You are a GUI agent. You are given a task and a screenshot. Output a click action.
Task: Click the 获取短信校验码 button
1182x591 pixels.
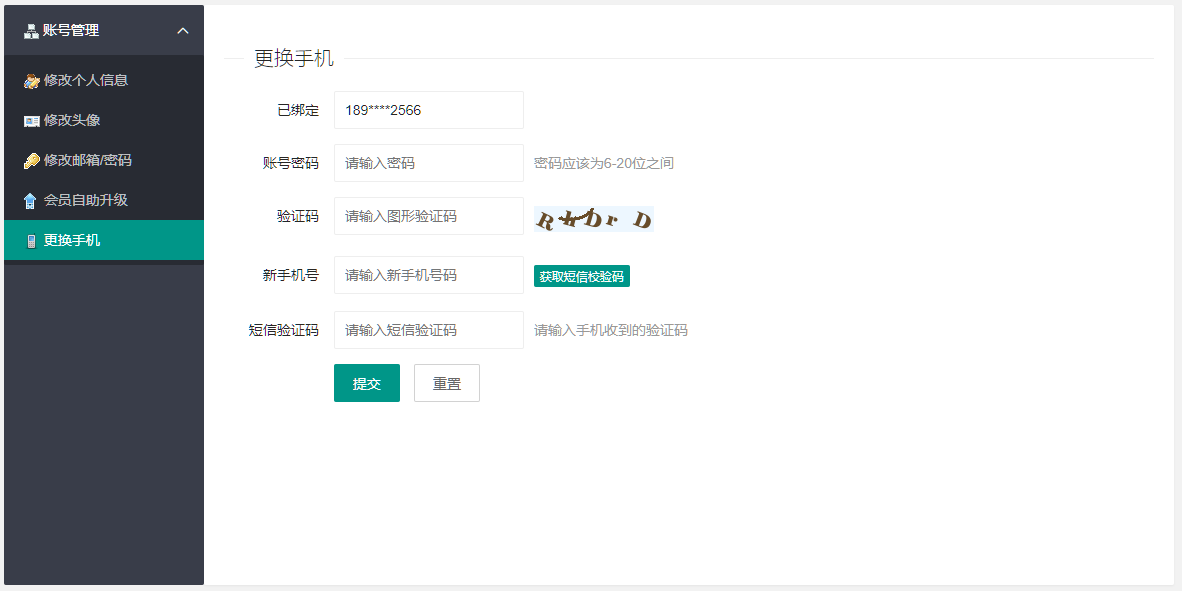tap(582, 276)
